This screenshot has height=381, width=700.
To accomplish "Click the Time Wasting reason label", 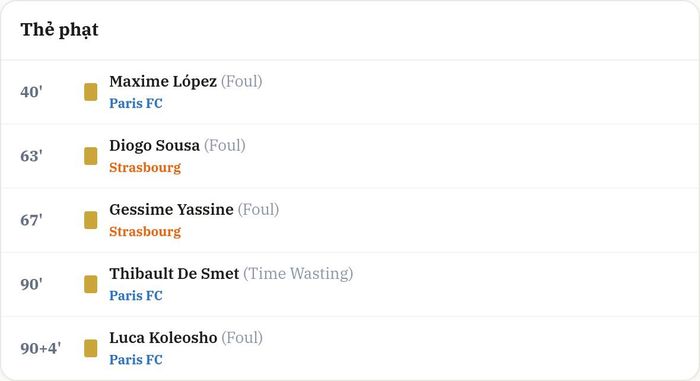I will 298,274.
